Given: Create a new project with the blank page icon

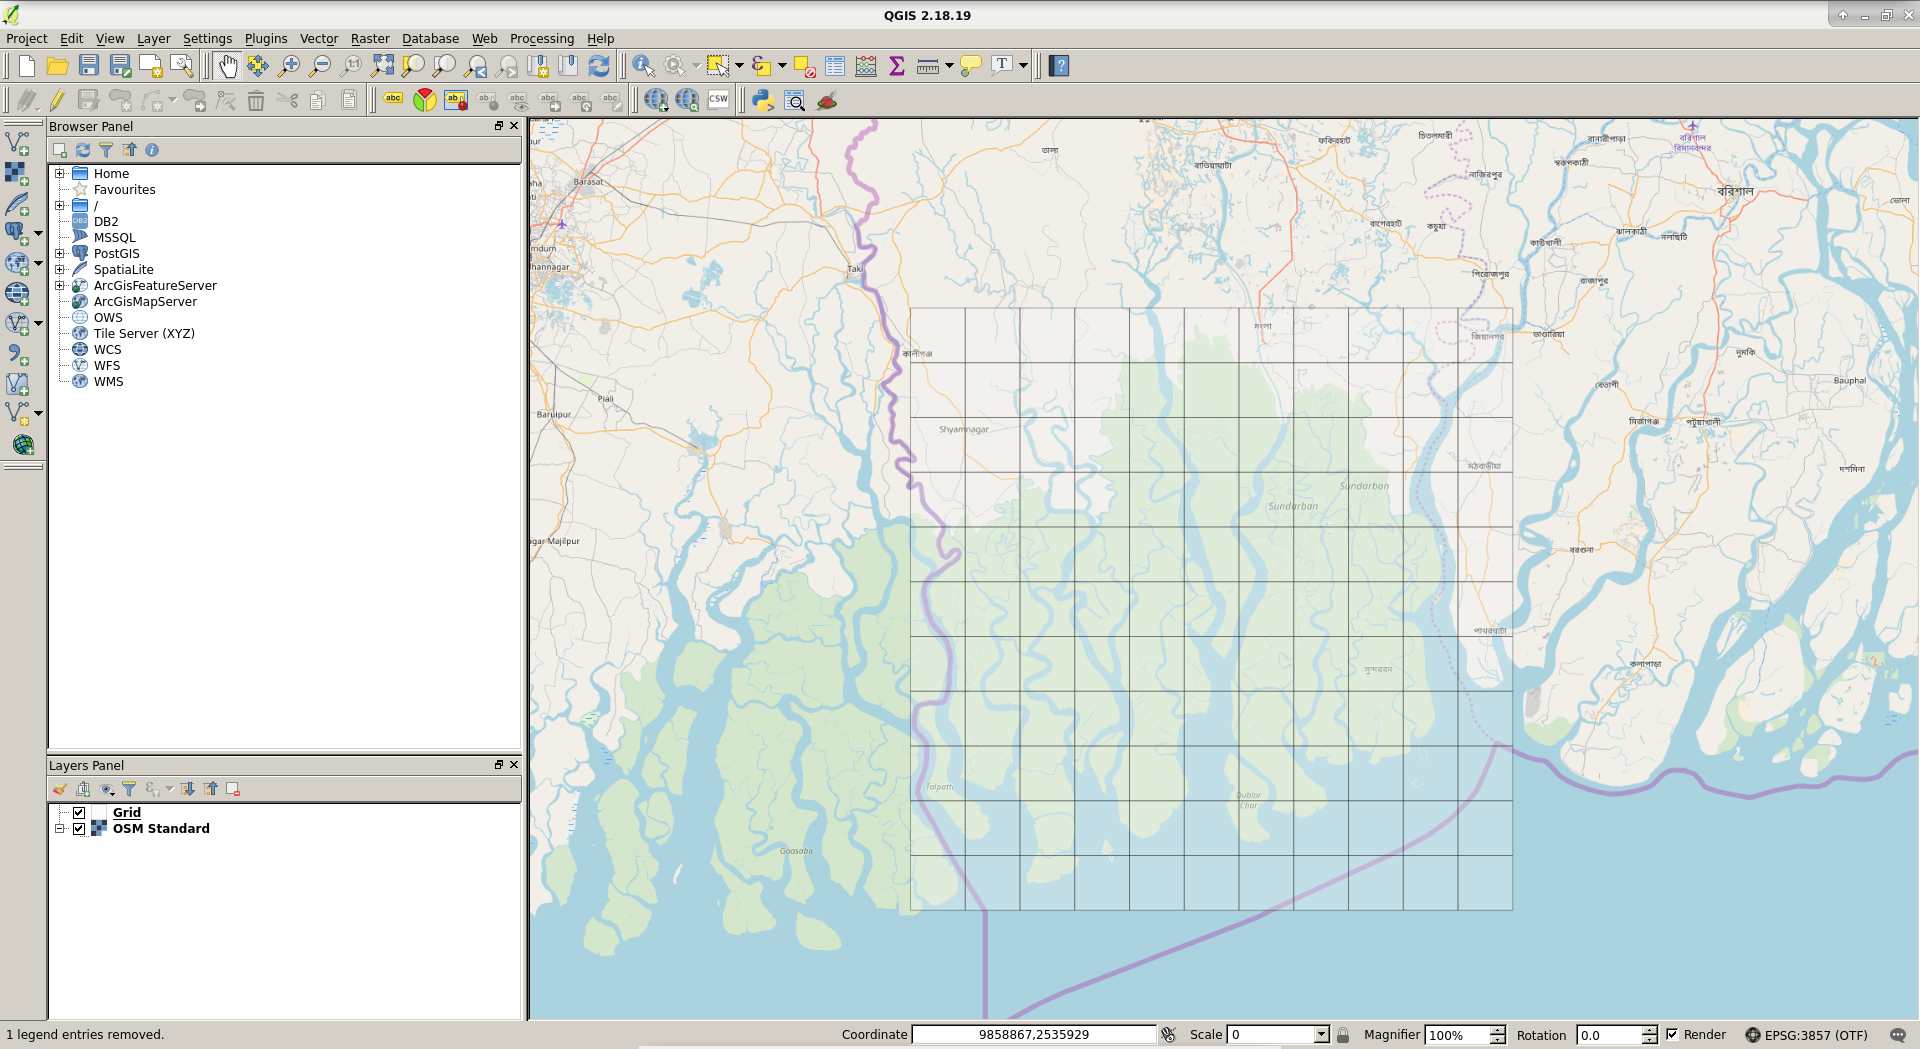Looking at the screenshot, I should pyautogui.click(x=27, y=66).
